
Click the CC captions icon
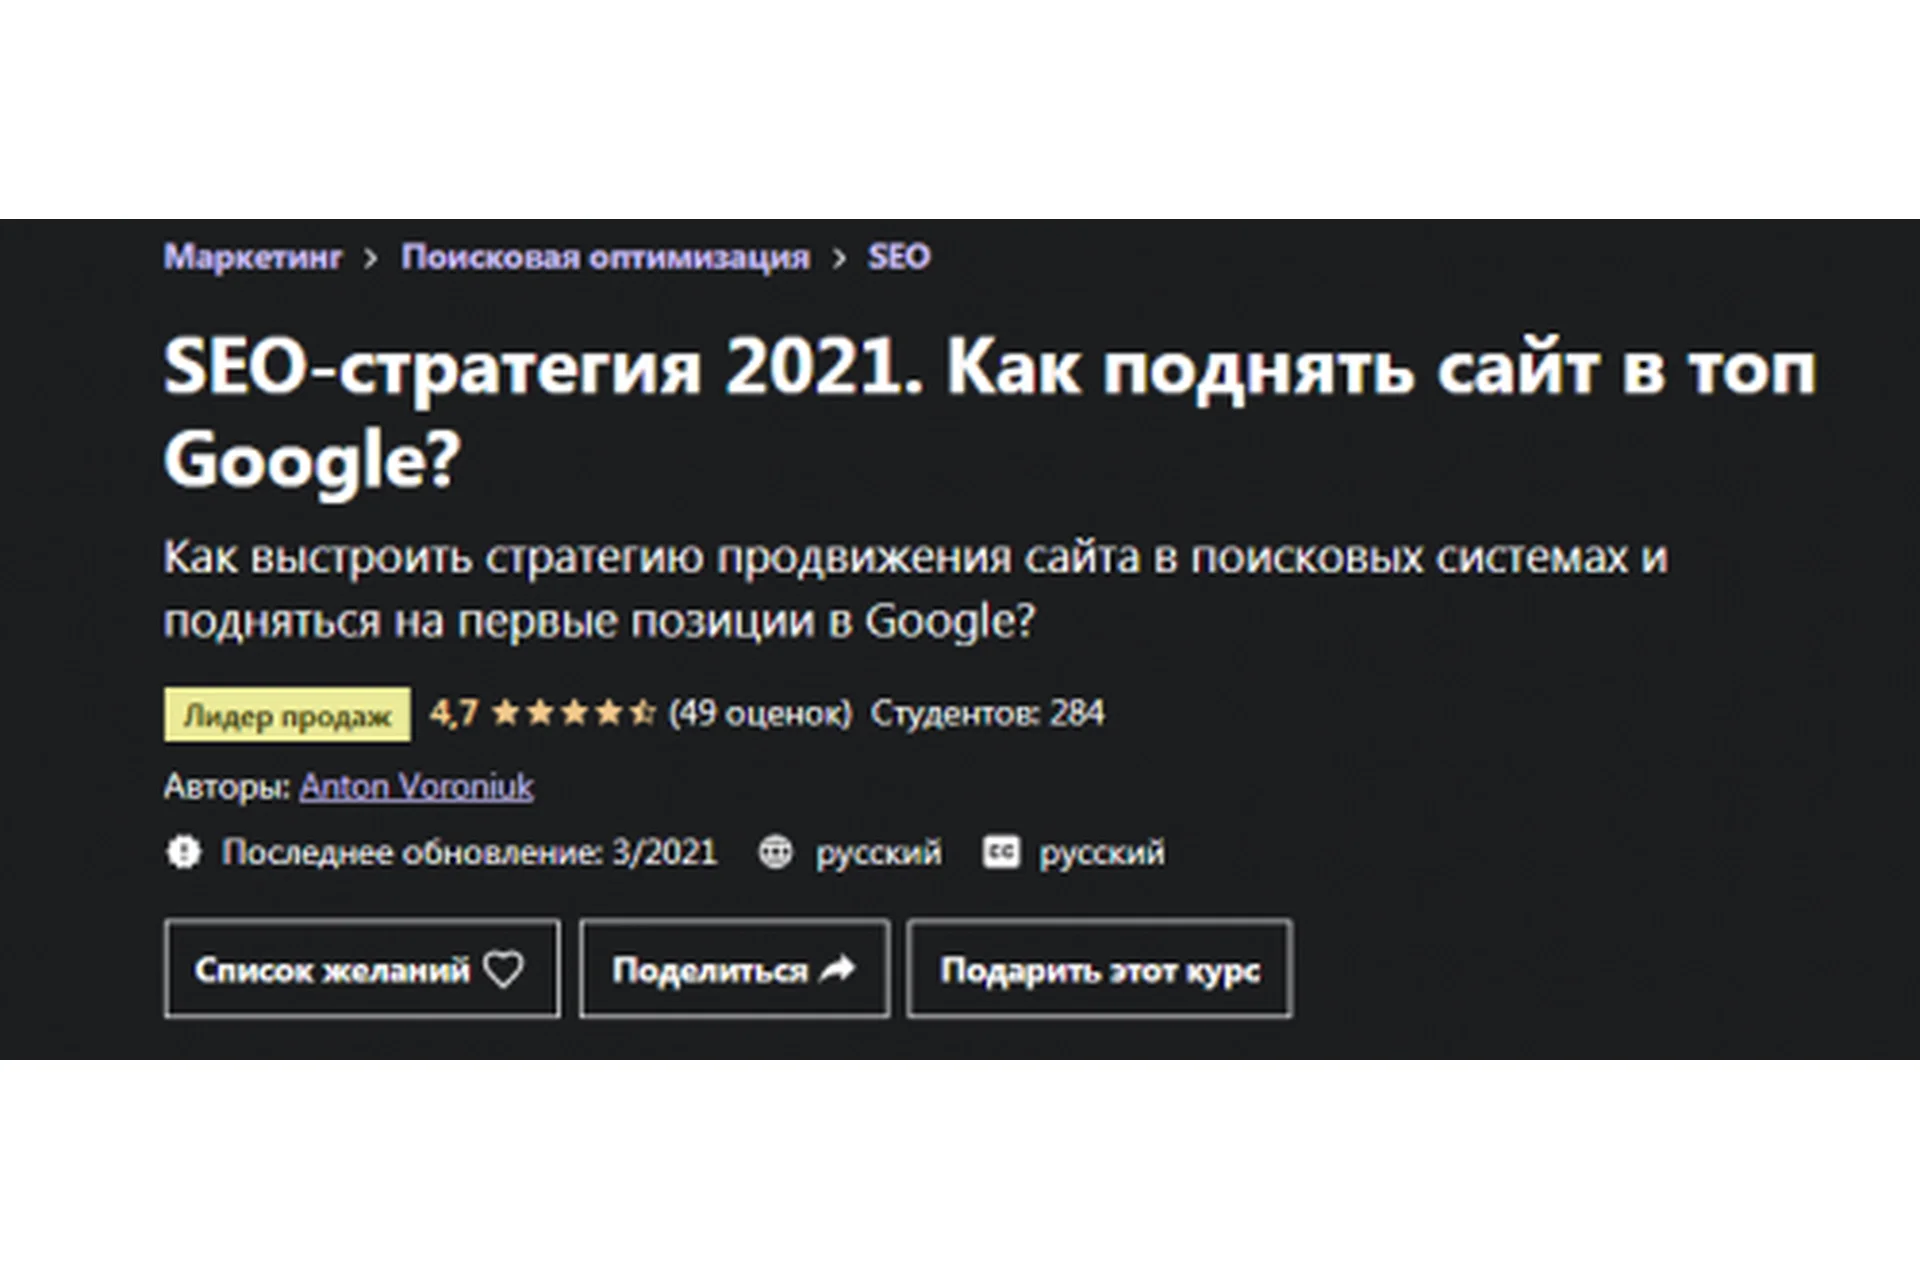[x=1003, y=852]
